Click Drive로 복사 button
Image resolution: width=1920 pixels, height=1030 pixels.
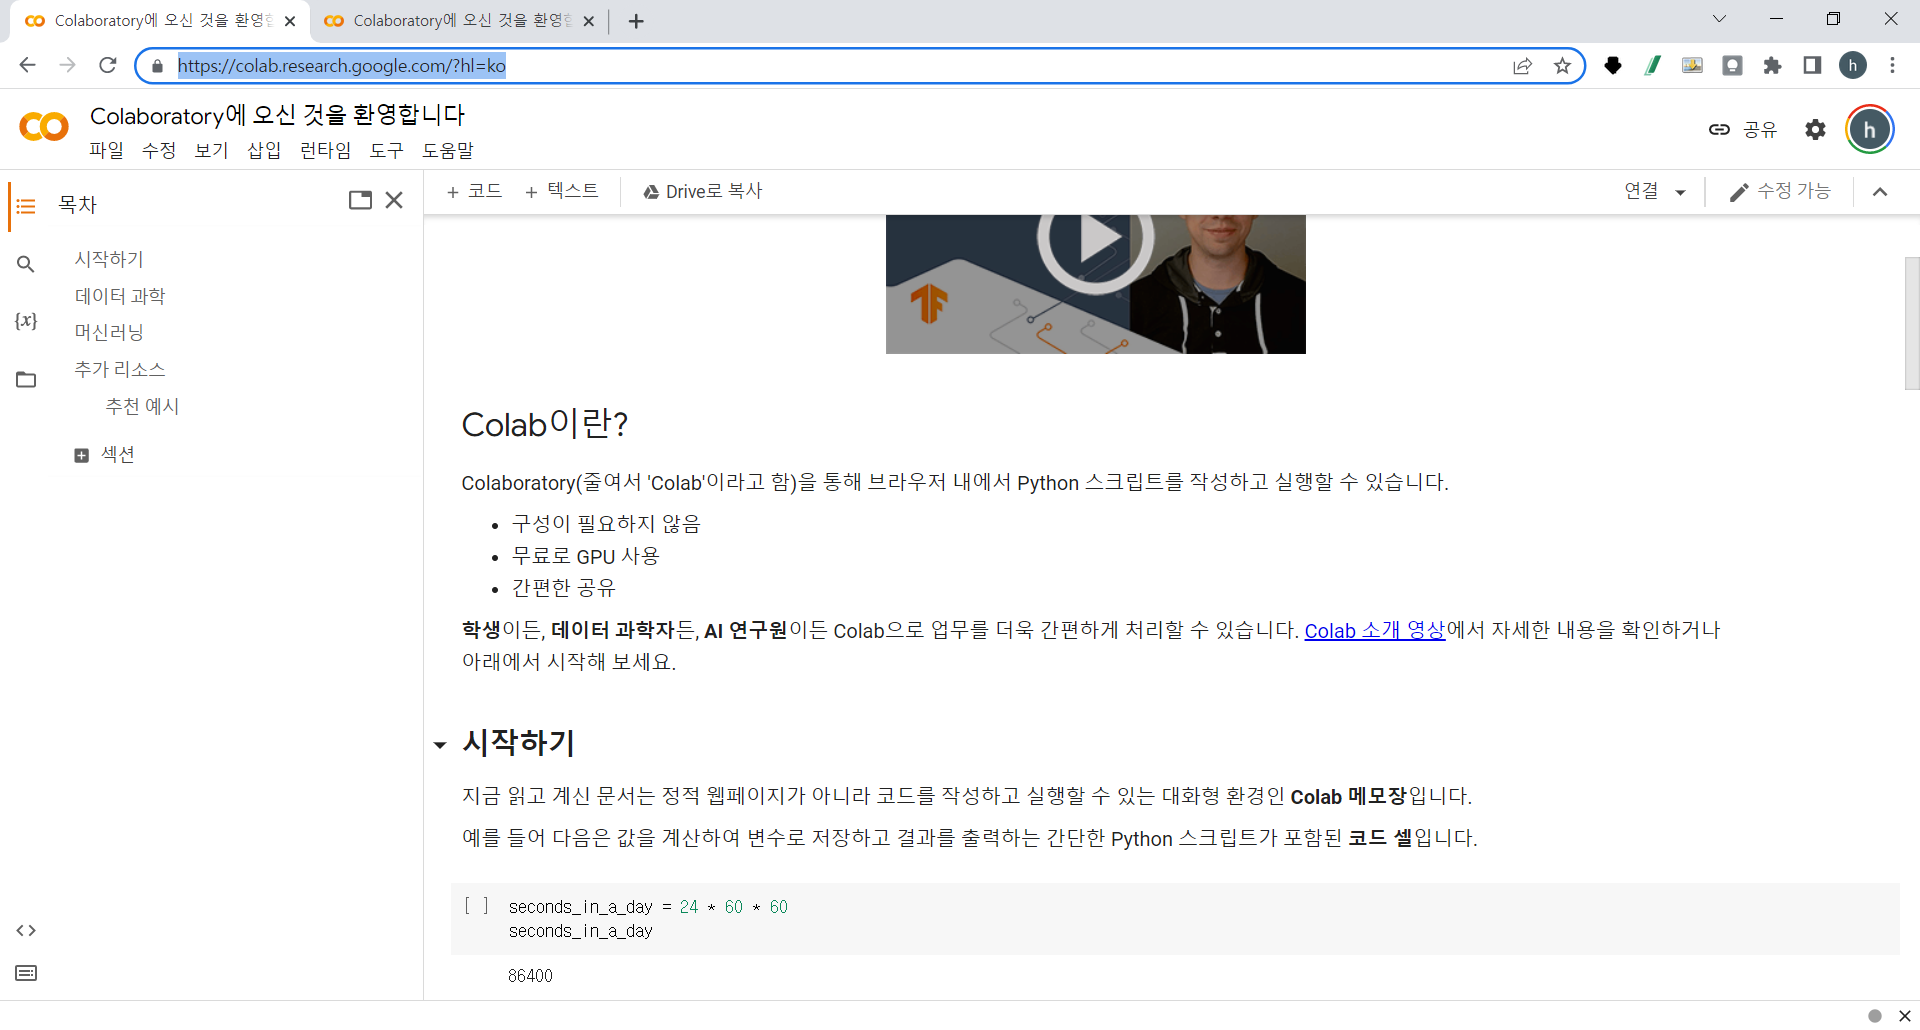click(703, 191)
